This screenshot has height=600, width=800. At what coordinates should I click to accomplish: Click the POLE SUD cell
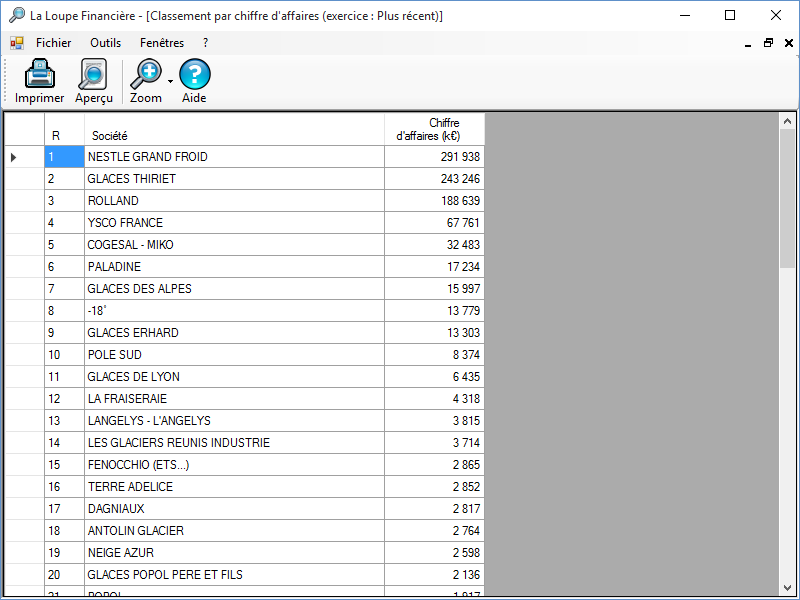[234, 355]
